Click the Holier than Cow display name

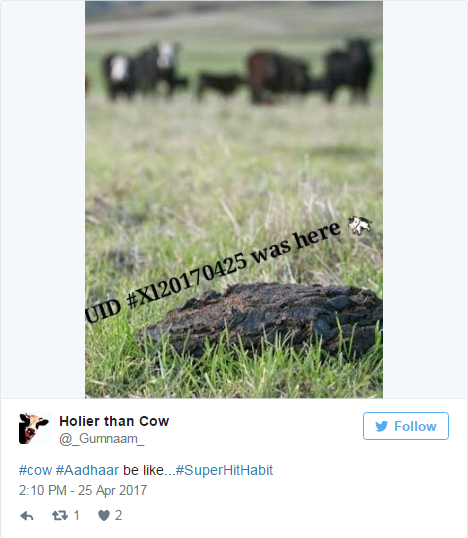pyautogui.click(x=114, y=421)
